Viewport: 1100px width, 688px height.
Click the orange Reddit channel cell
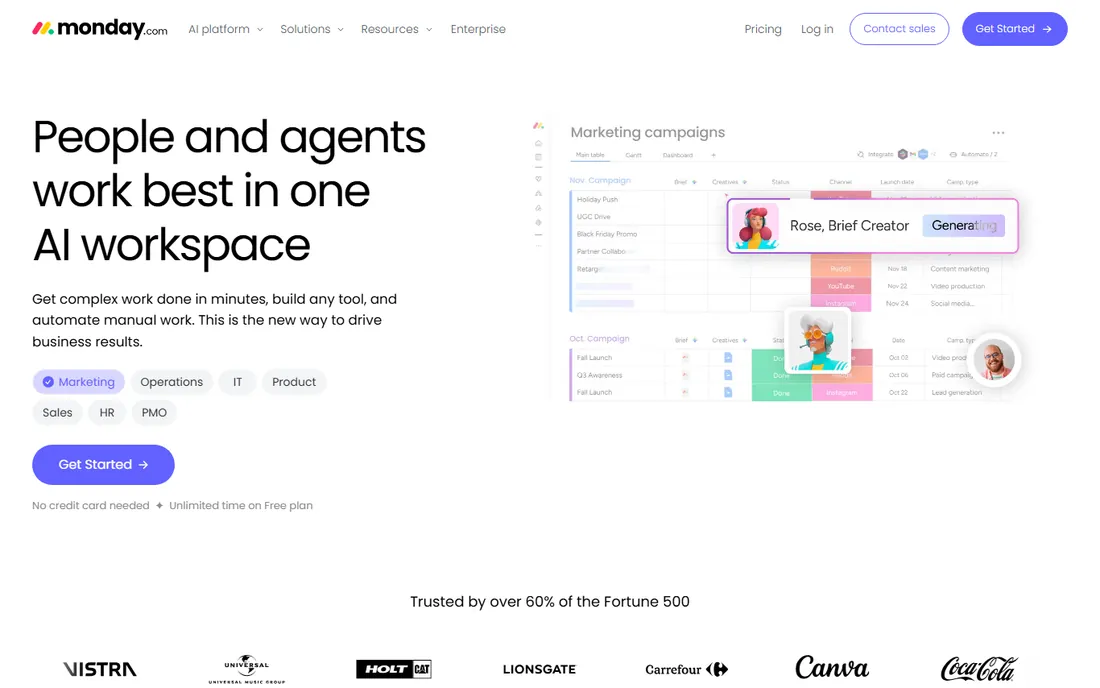(840, 269)
